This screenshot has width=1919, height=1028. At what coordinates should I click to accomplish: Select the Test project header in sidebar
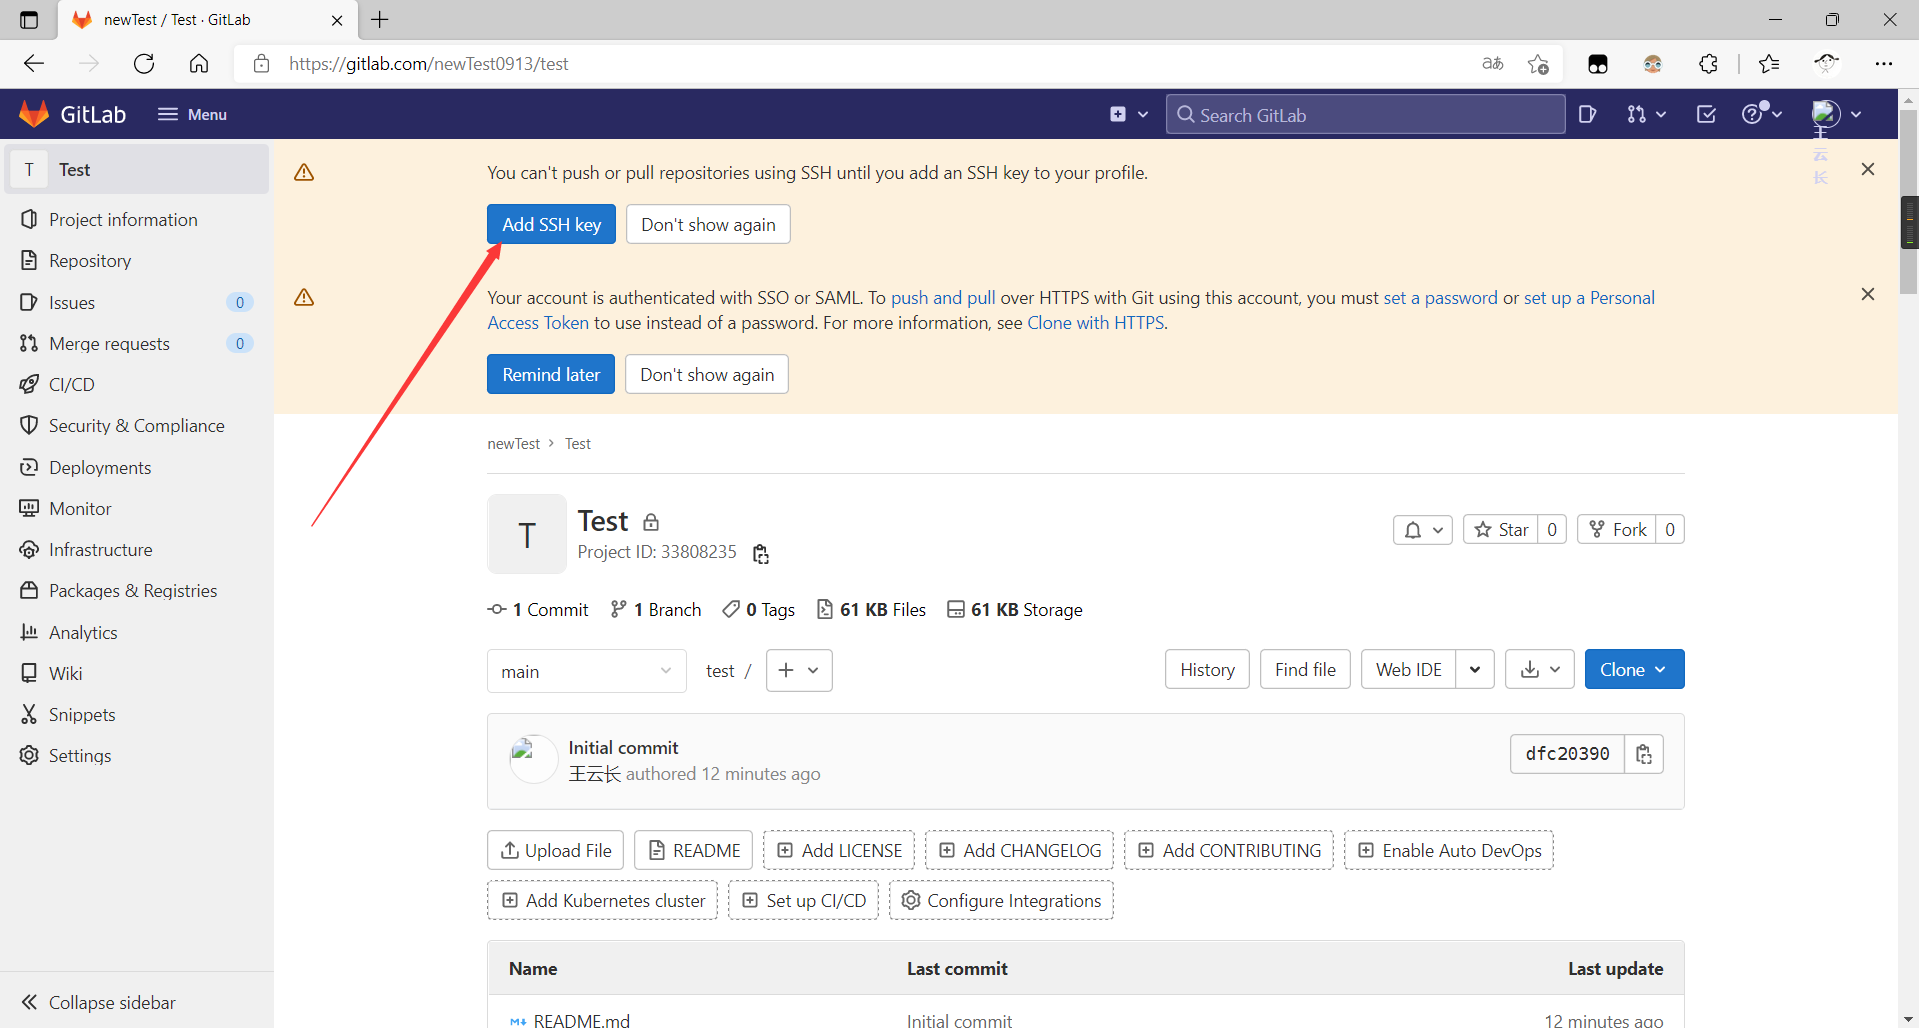click(138, 169)
